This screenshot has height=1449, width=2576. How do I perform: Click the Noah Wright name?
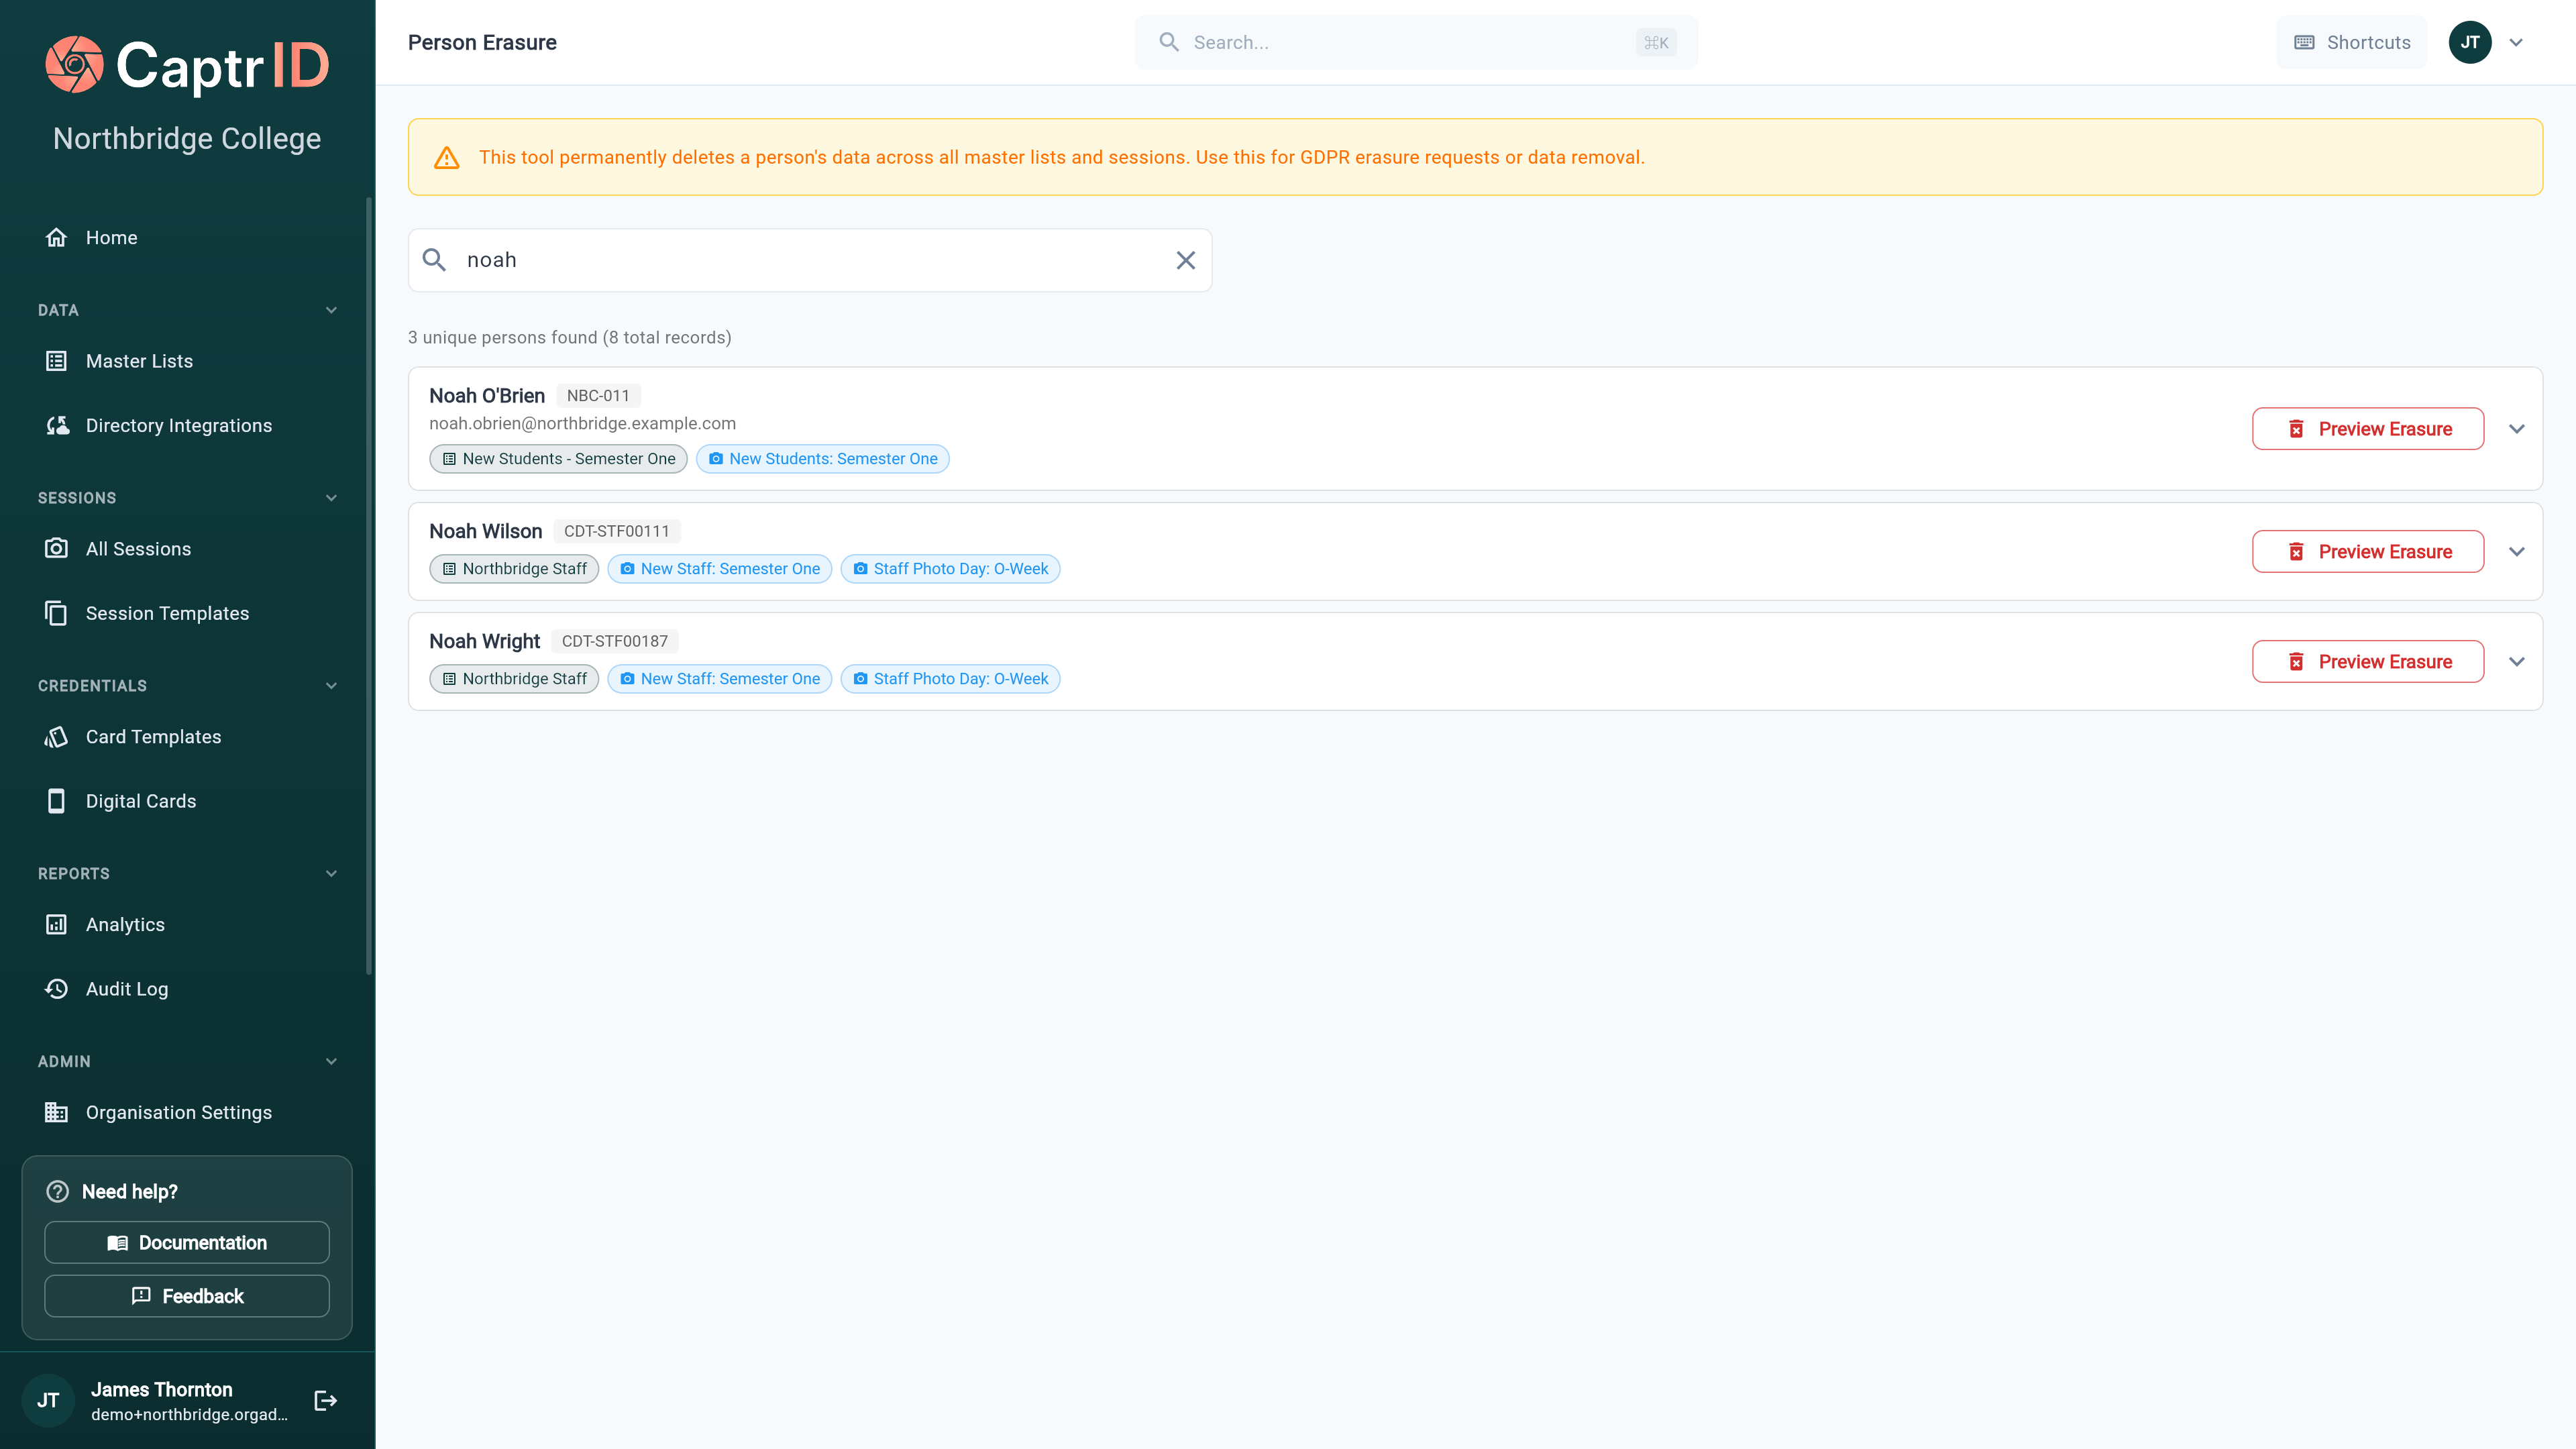coord(484,641)
